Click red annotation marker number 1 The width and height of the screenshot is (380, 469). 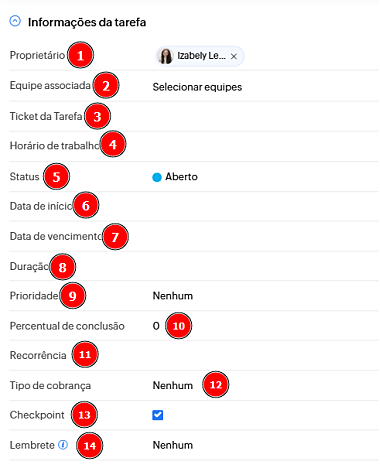pos(80,55)
